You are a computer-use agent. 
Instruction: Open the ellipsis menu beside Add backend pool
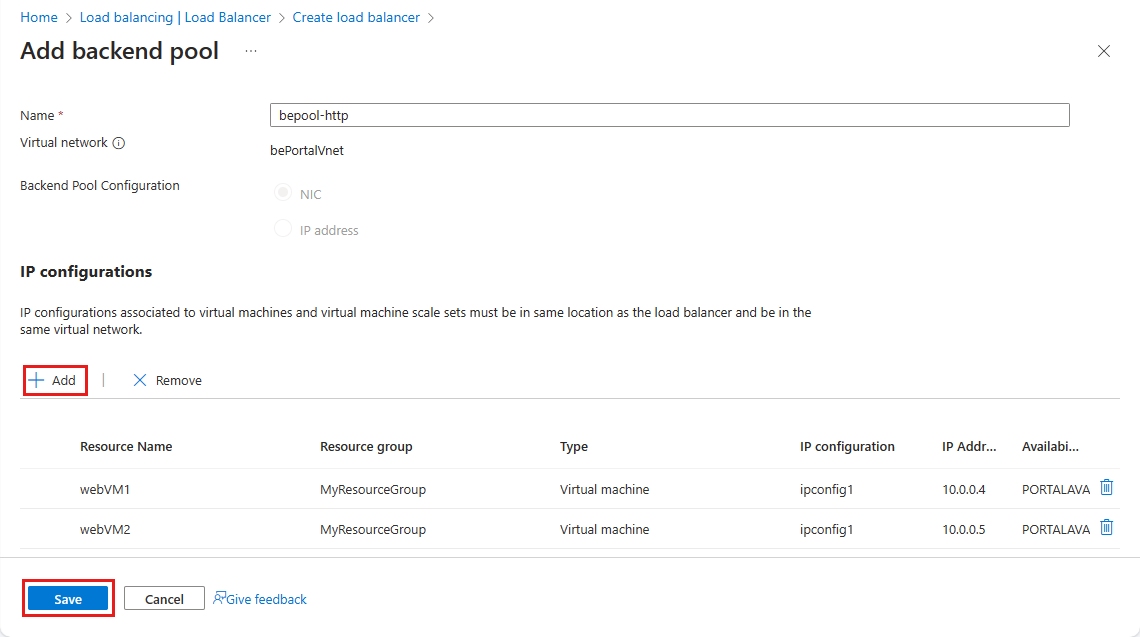pos(250,50)
